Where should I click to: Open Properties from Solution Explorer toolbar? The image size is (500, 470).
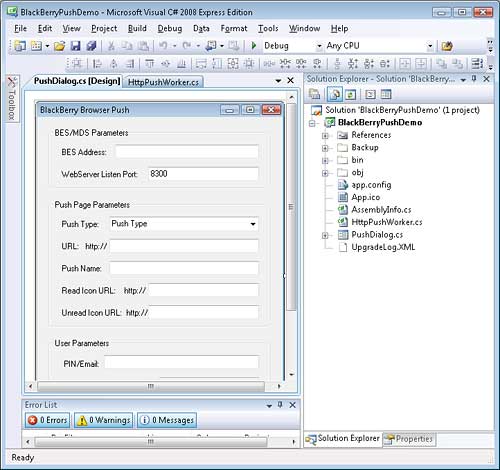314,95
